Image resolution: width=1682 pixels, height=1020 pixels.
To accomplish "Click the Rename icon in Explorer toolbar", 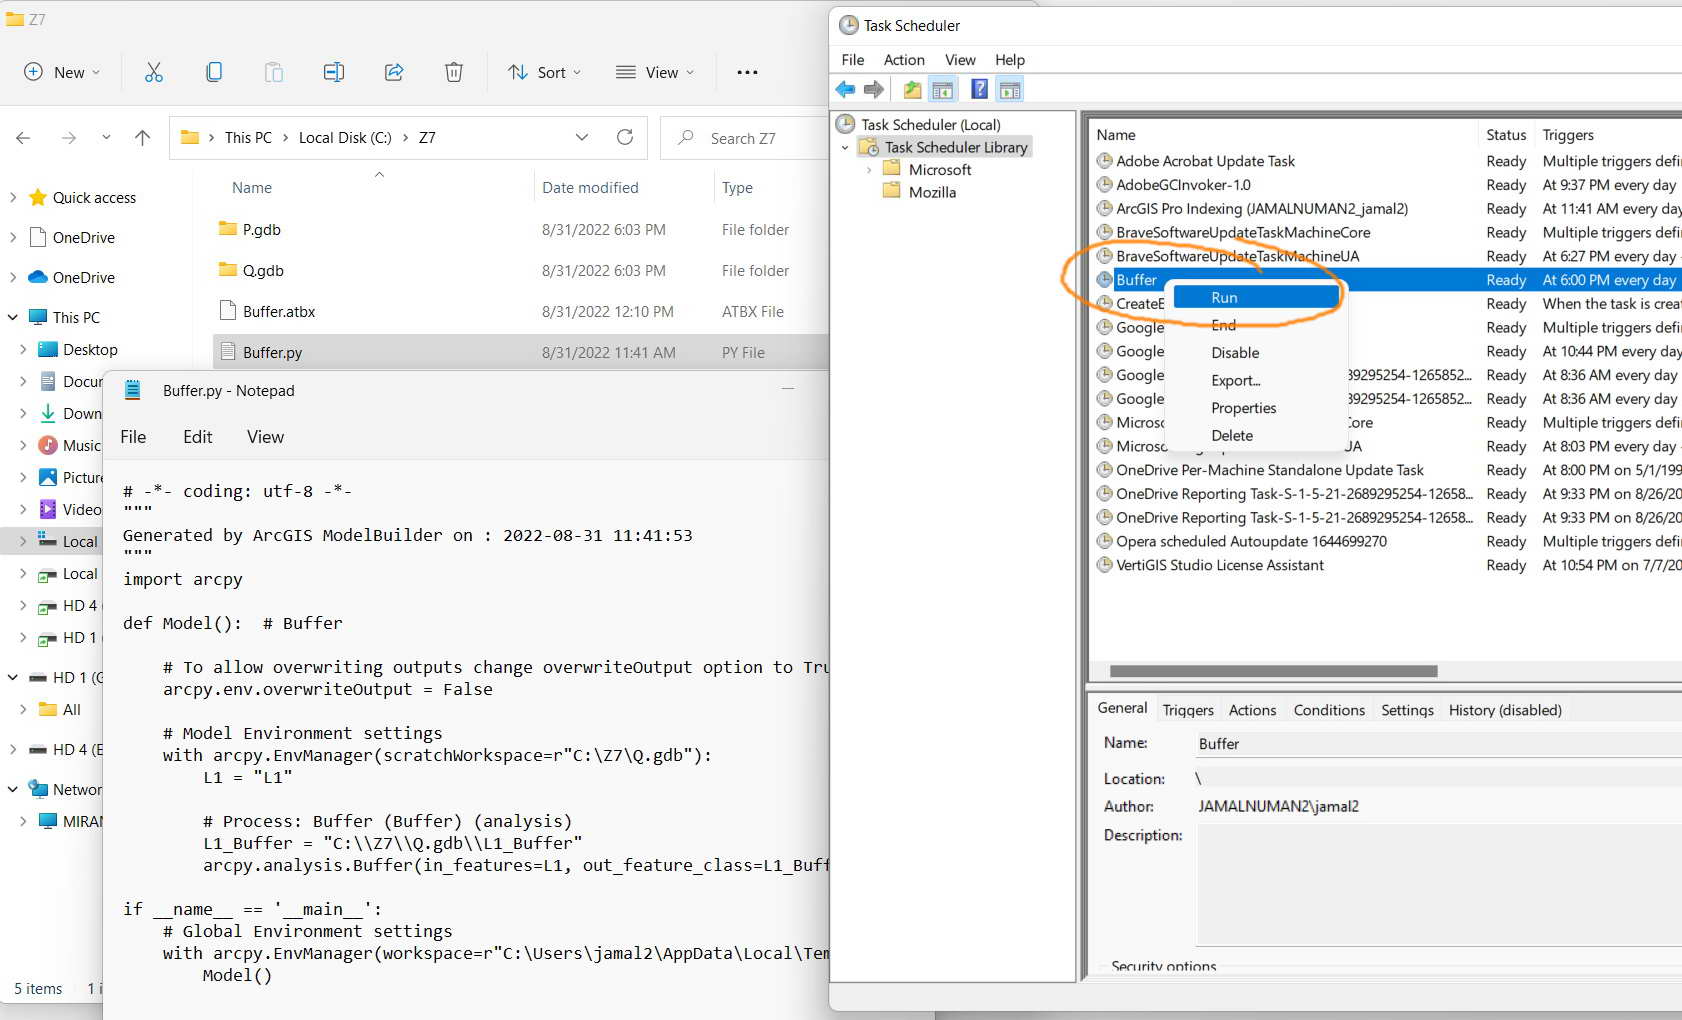I will pyautogui.click(x=333, y=72).
